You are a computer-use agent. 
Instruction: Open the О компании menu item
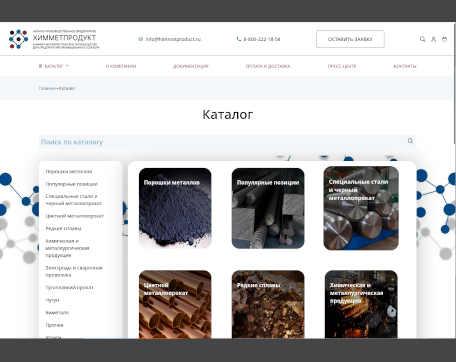[121, 66]
